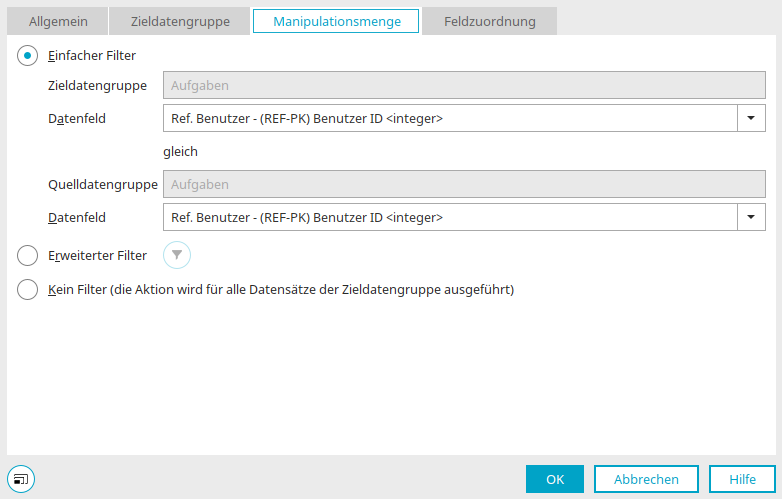This screenshot has height=499, width=782.
Task: Select the Kein Filter radio option
Action: (27, 290)
